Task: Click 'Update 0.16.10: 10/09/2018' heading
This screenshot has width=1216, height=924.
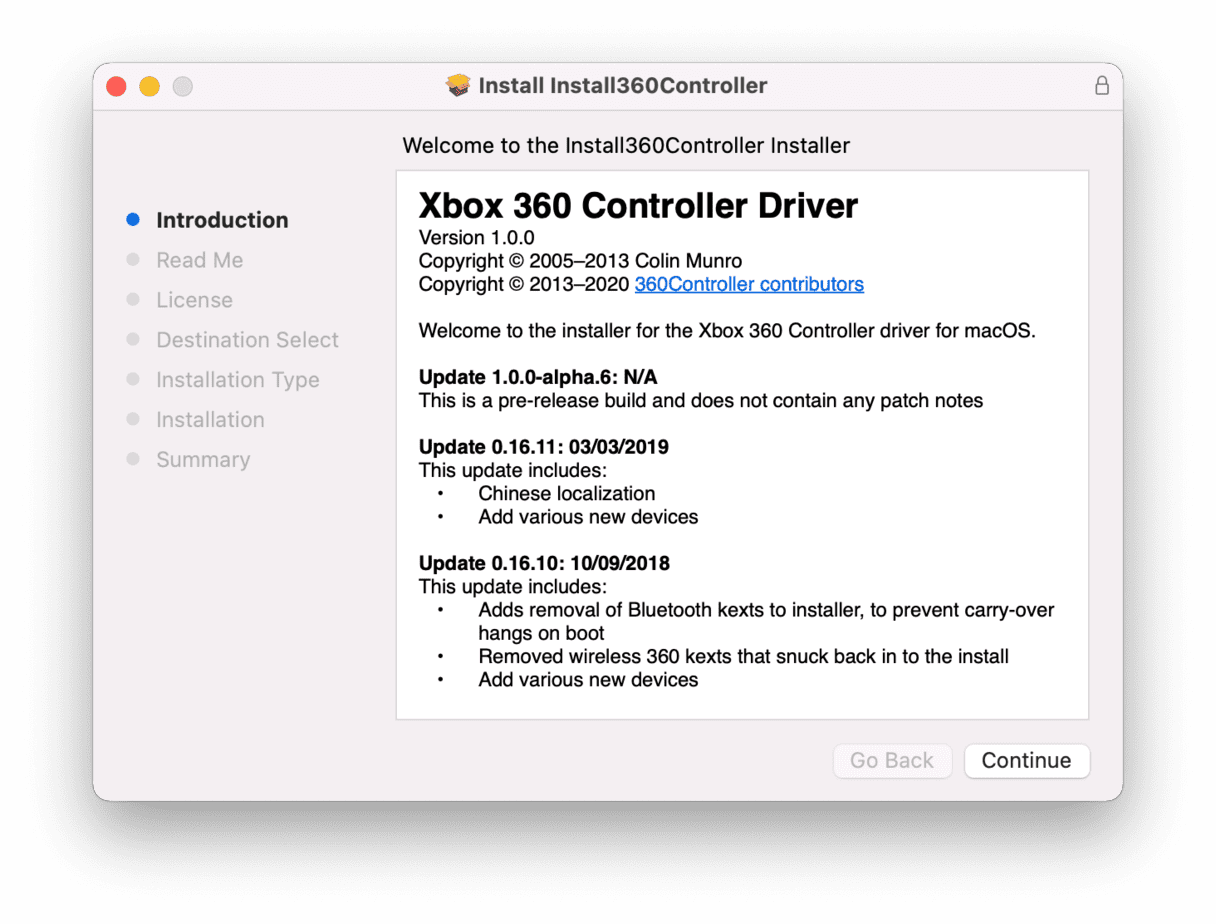Action: (x=544, y=563)
